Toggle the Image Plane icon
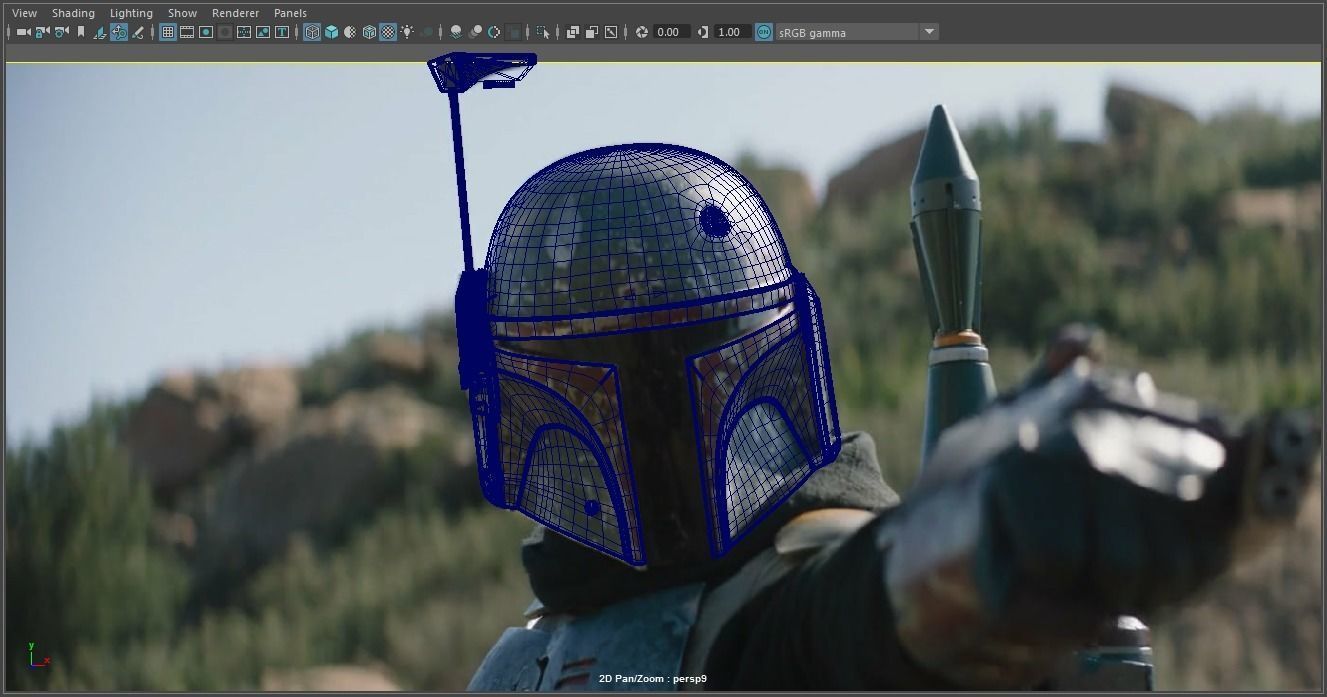This screenshot has height=697, width=1327. pos(100,32)
